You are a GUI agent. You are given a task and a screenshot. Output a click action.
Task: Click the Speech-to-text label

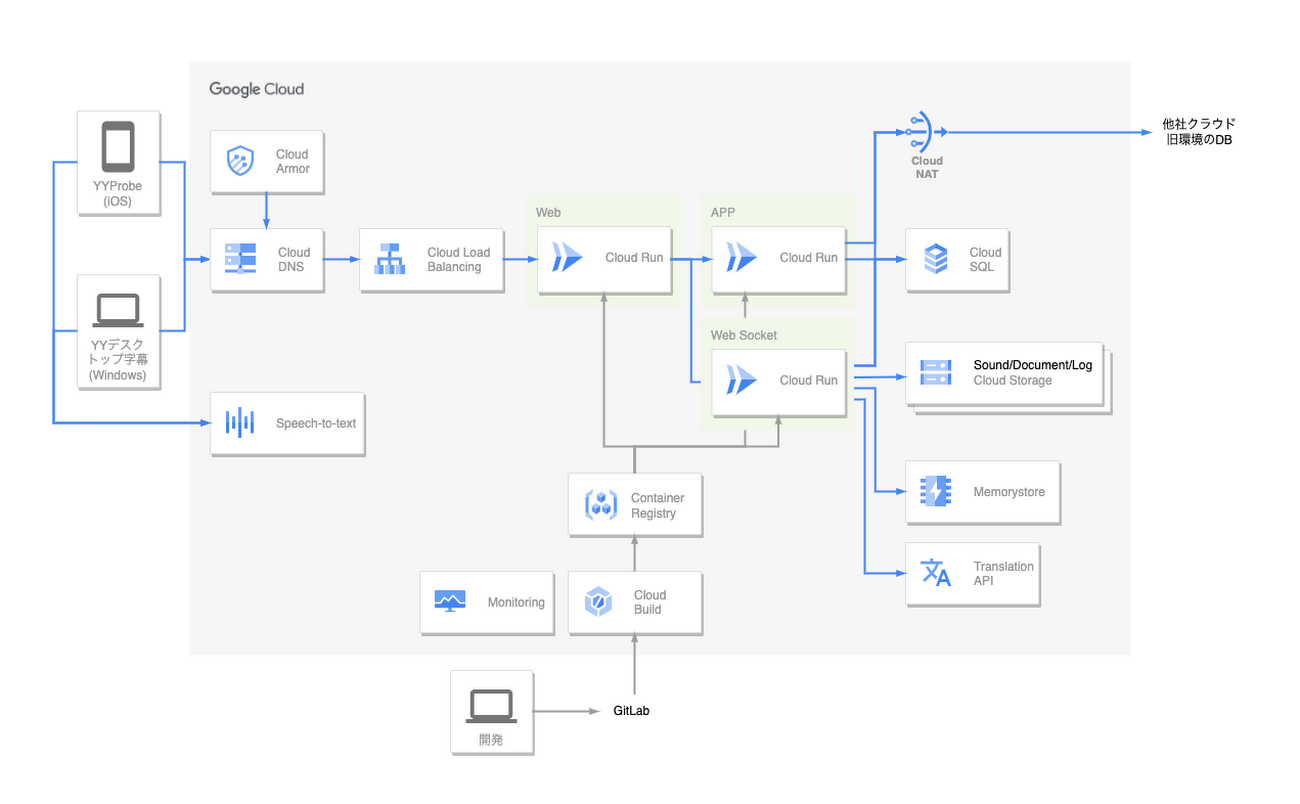316,423
